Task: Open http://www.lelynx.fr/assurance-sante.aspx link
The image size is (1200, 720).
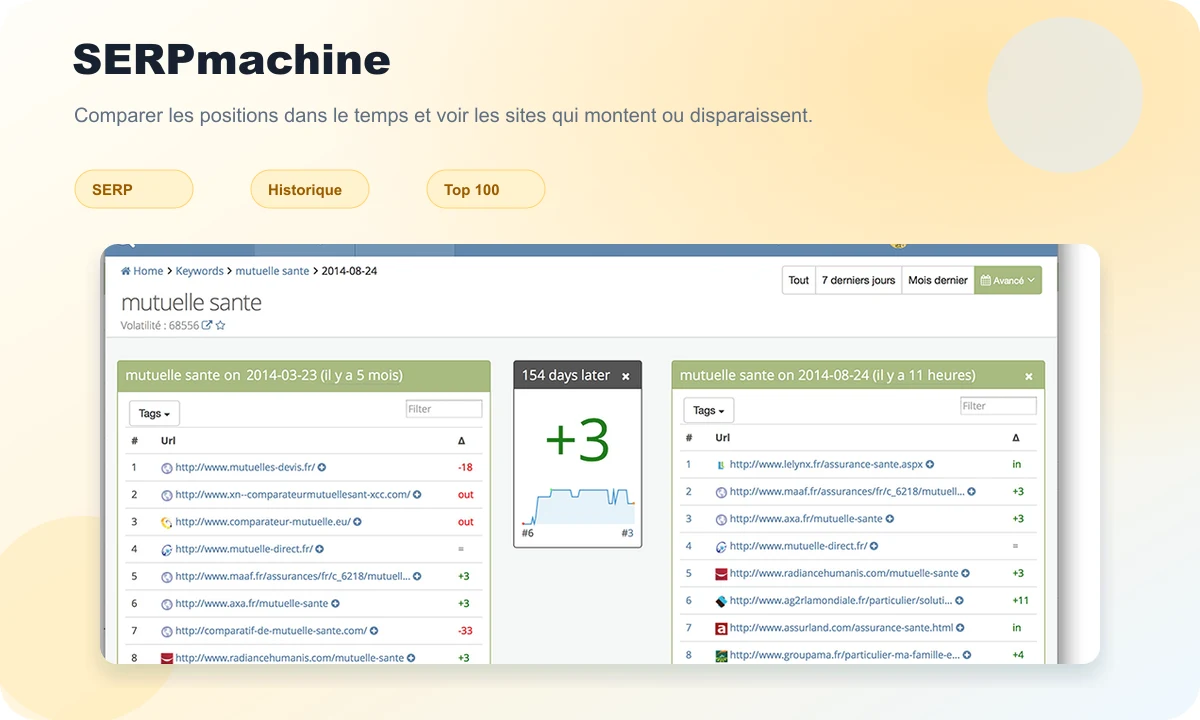Action: [826, 464]
